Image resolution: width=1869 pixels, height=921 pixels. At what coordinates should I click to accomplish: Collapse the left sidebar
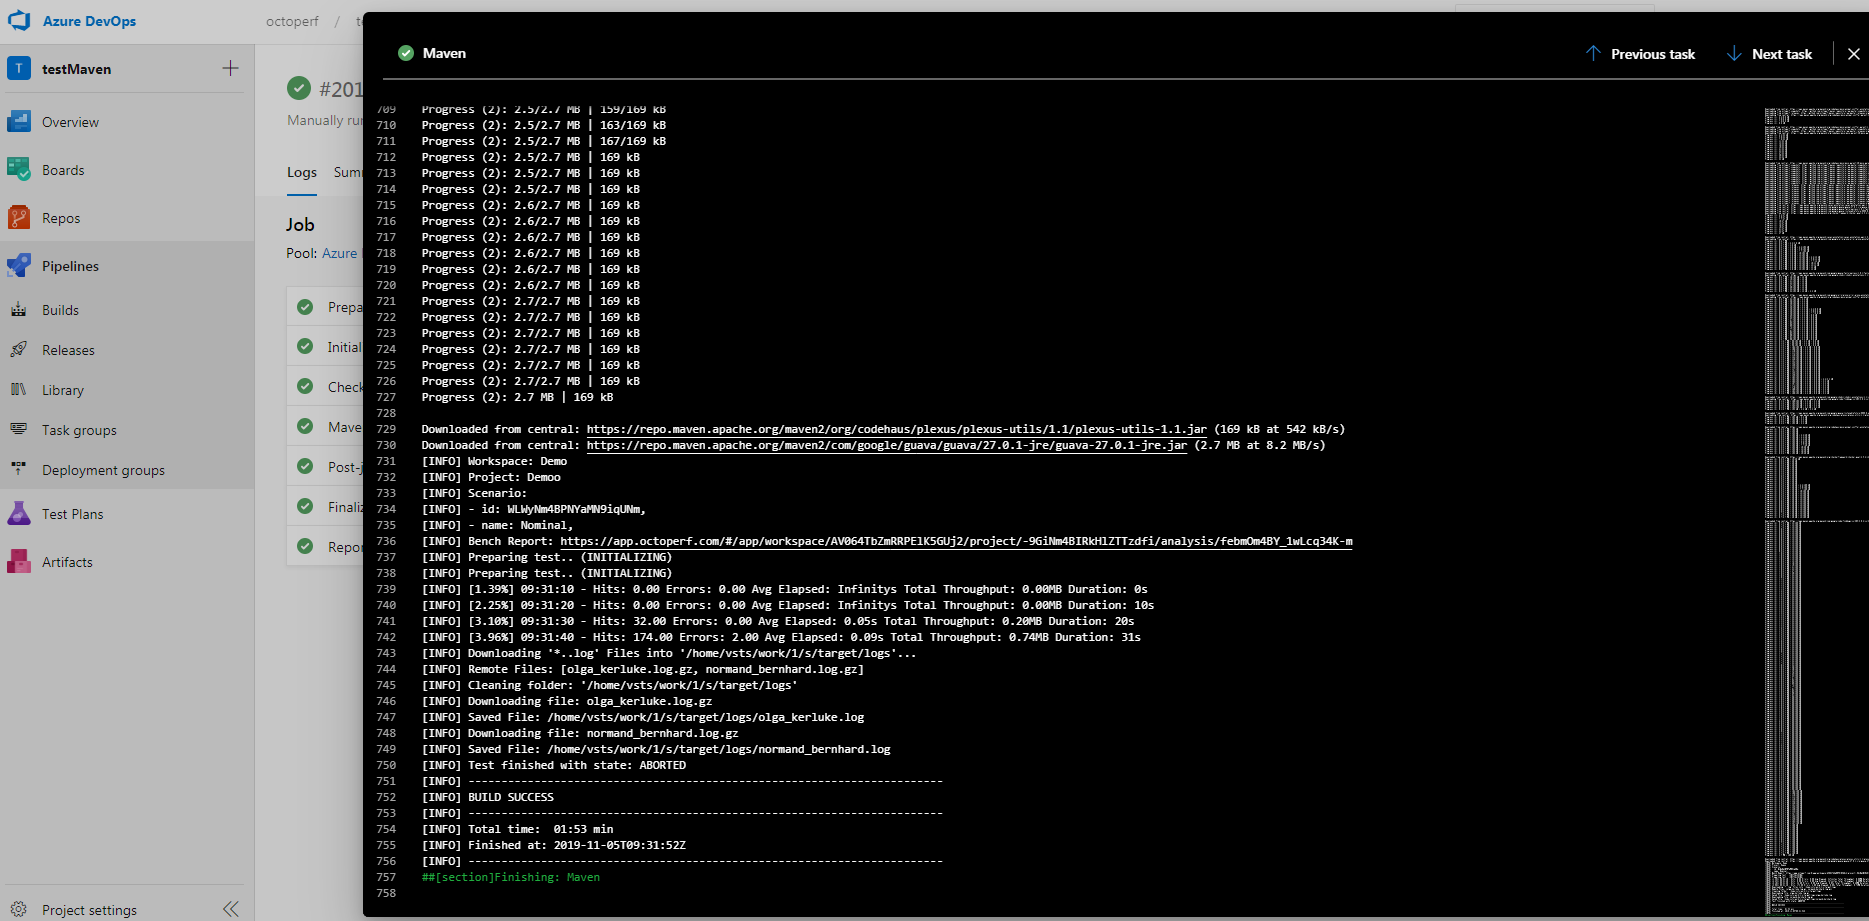[231, 908]
